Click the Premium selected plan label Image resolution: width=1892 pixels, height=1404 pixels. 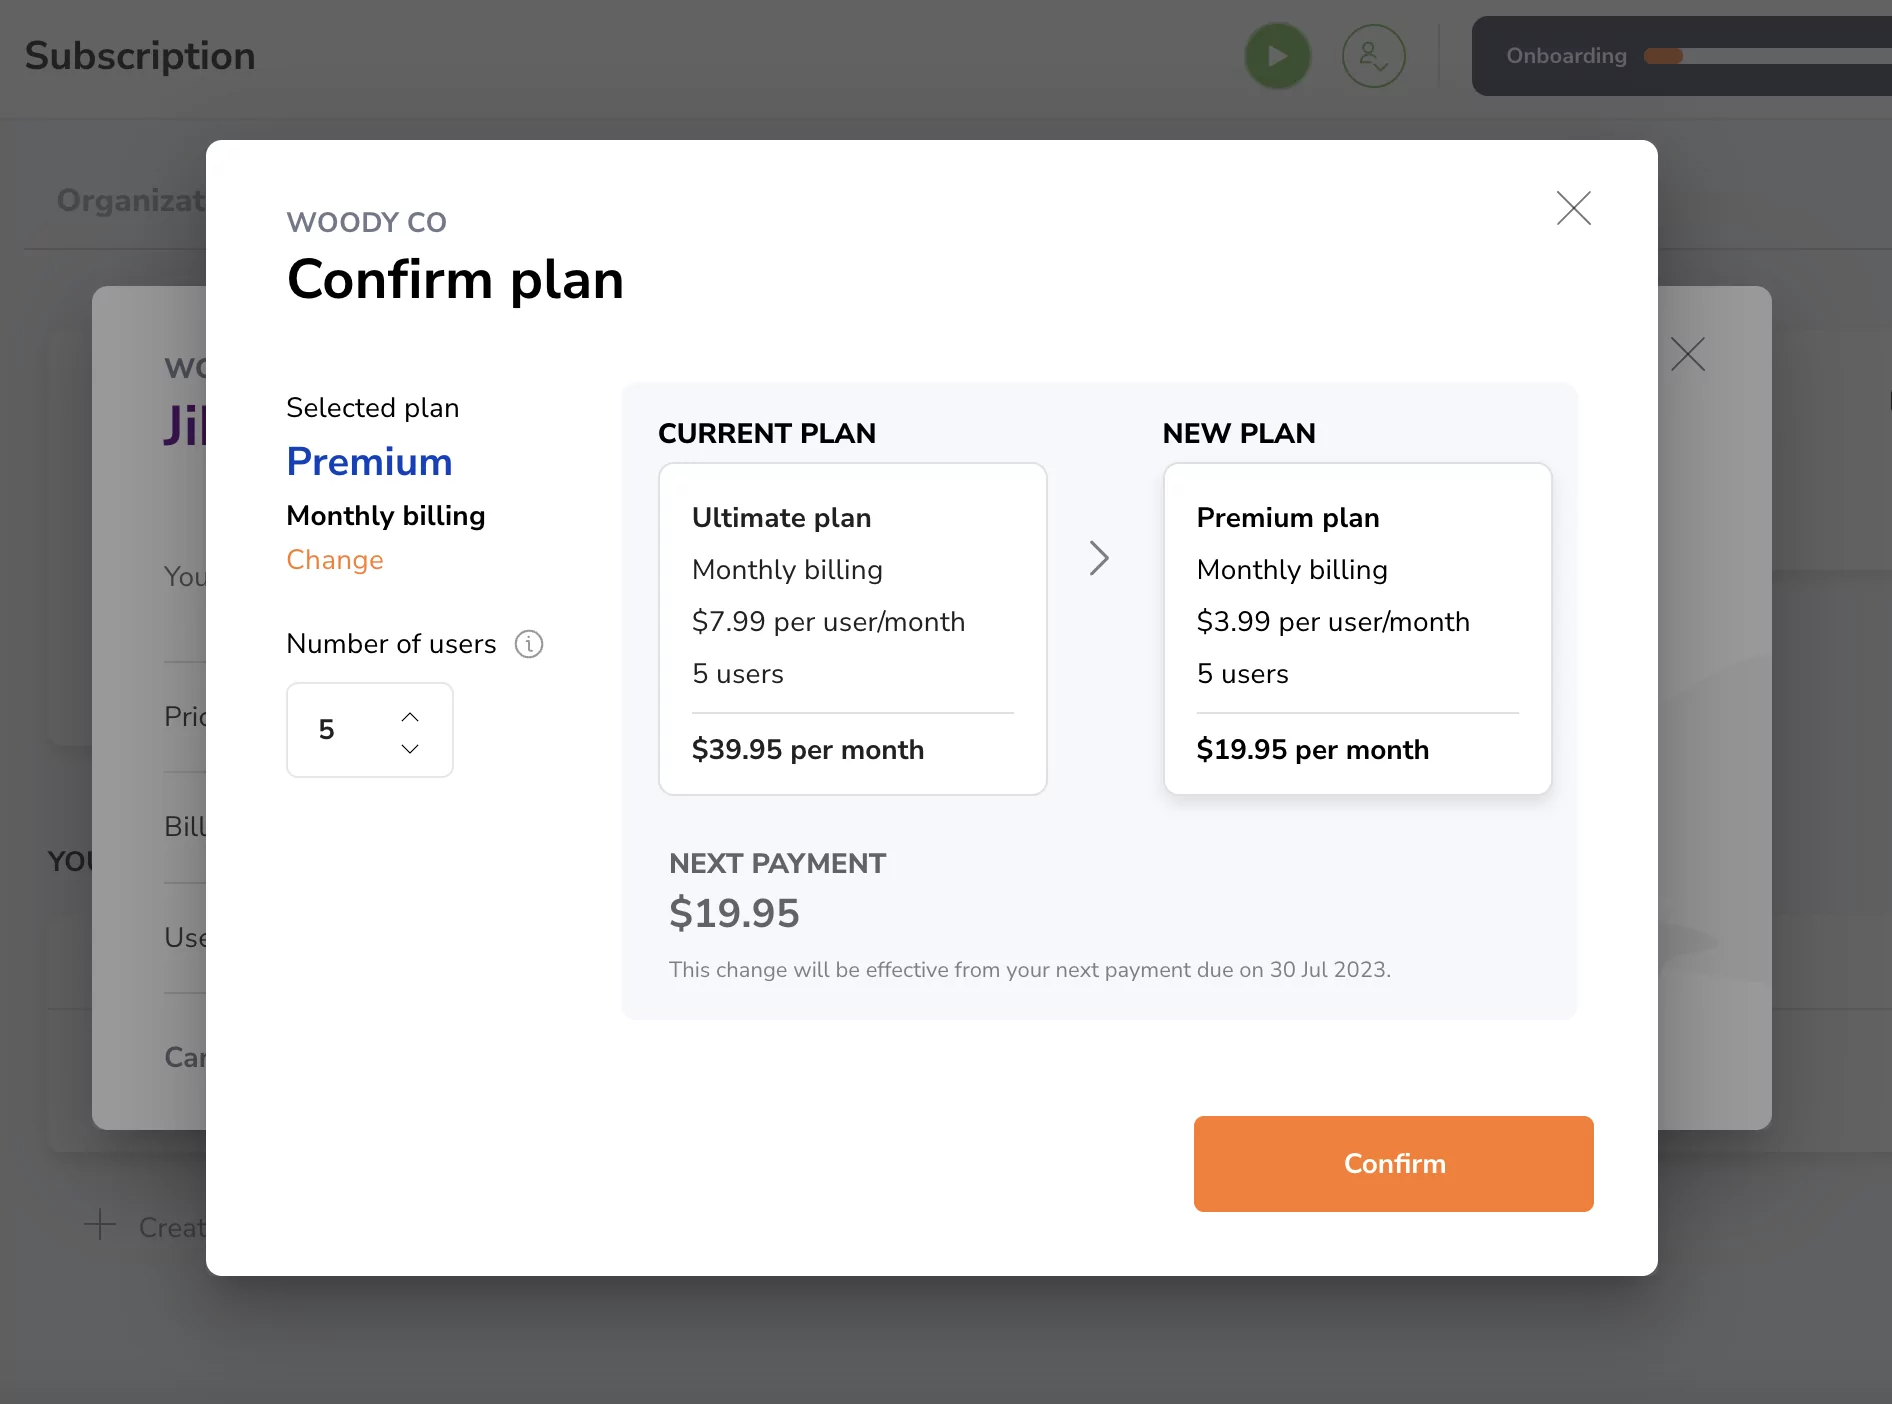[368, 462]
